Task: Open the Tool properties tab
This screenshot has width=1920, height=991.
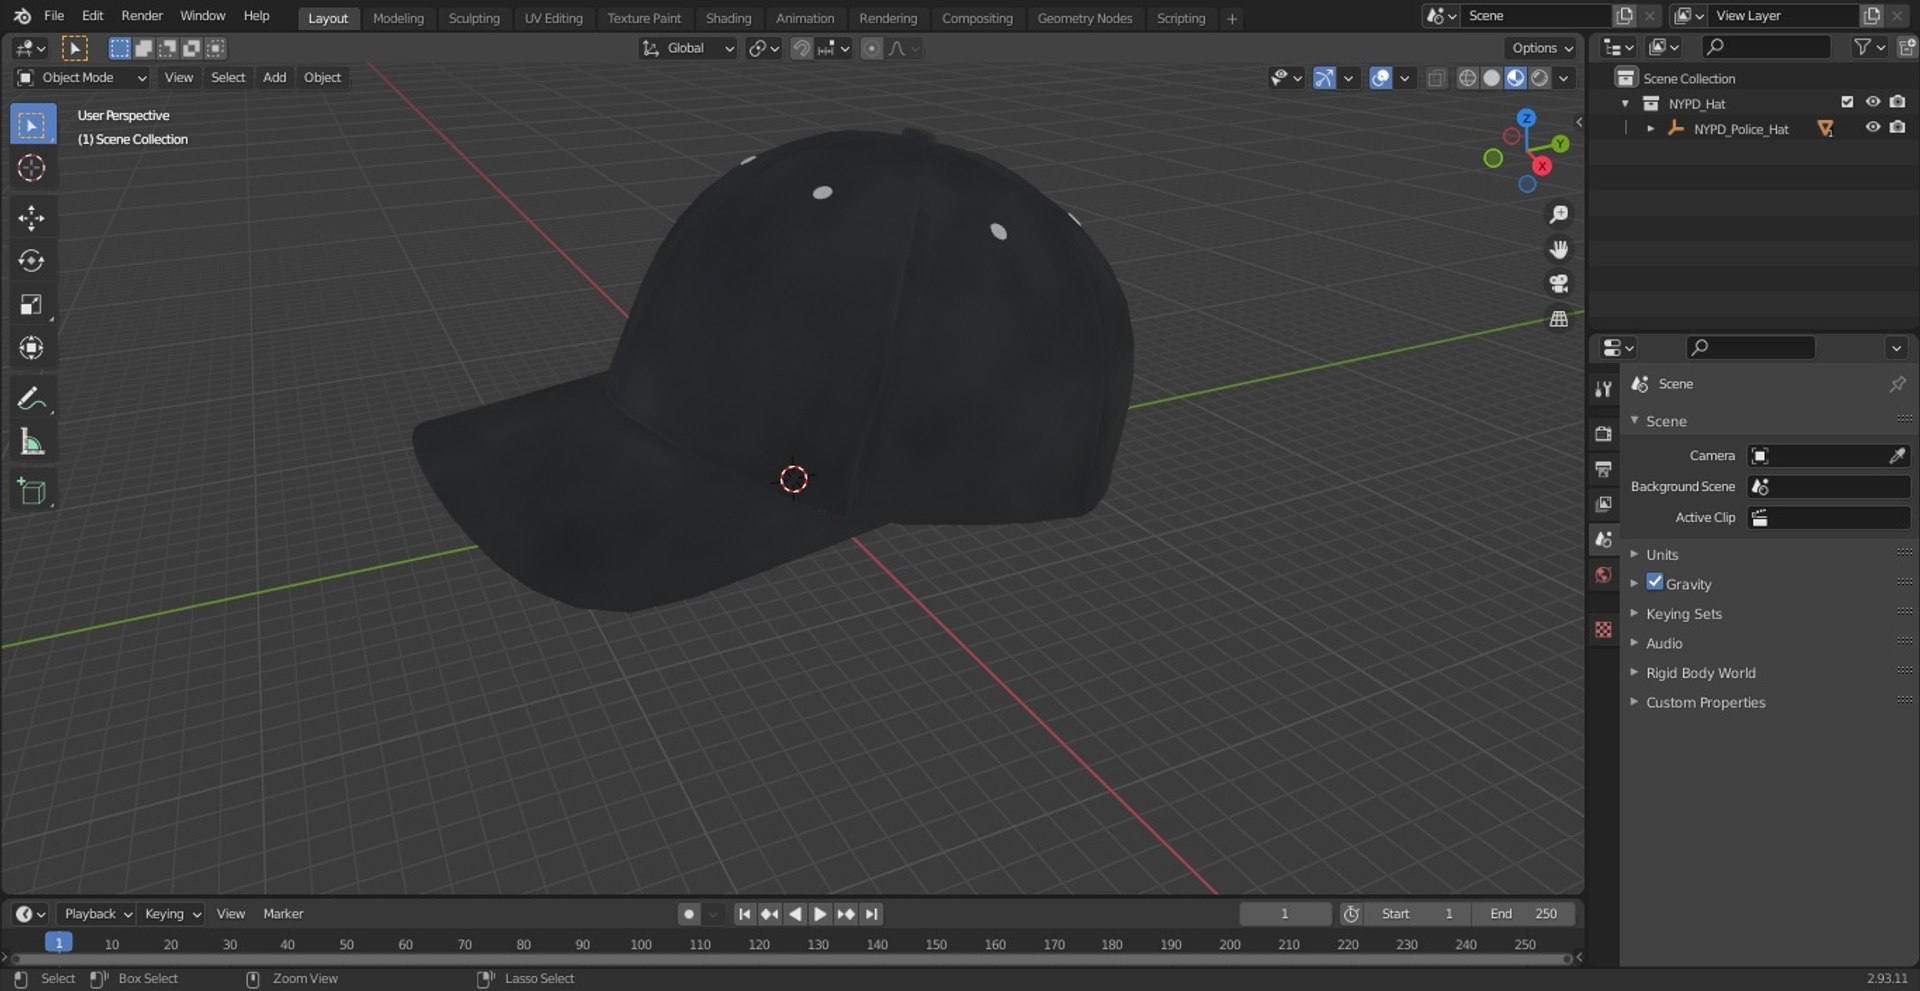Action: point(1603,389)
